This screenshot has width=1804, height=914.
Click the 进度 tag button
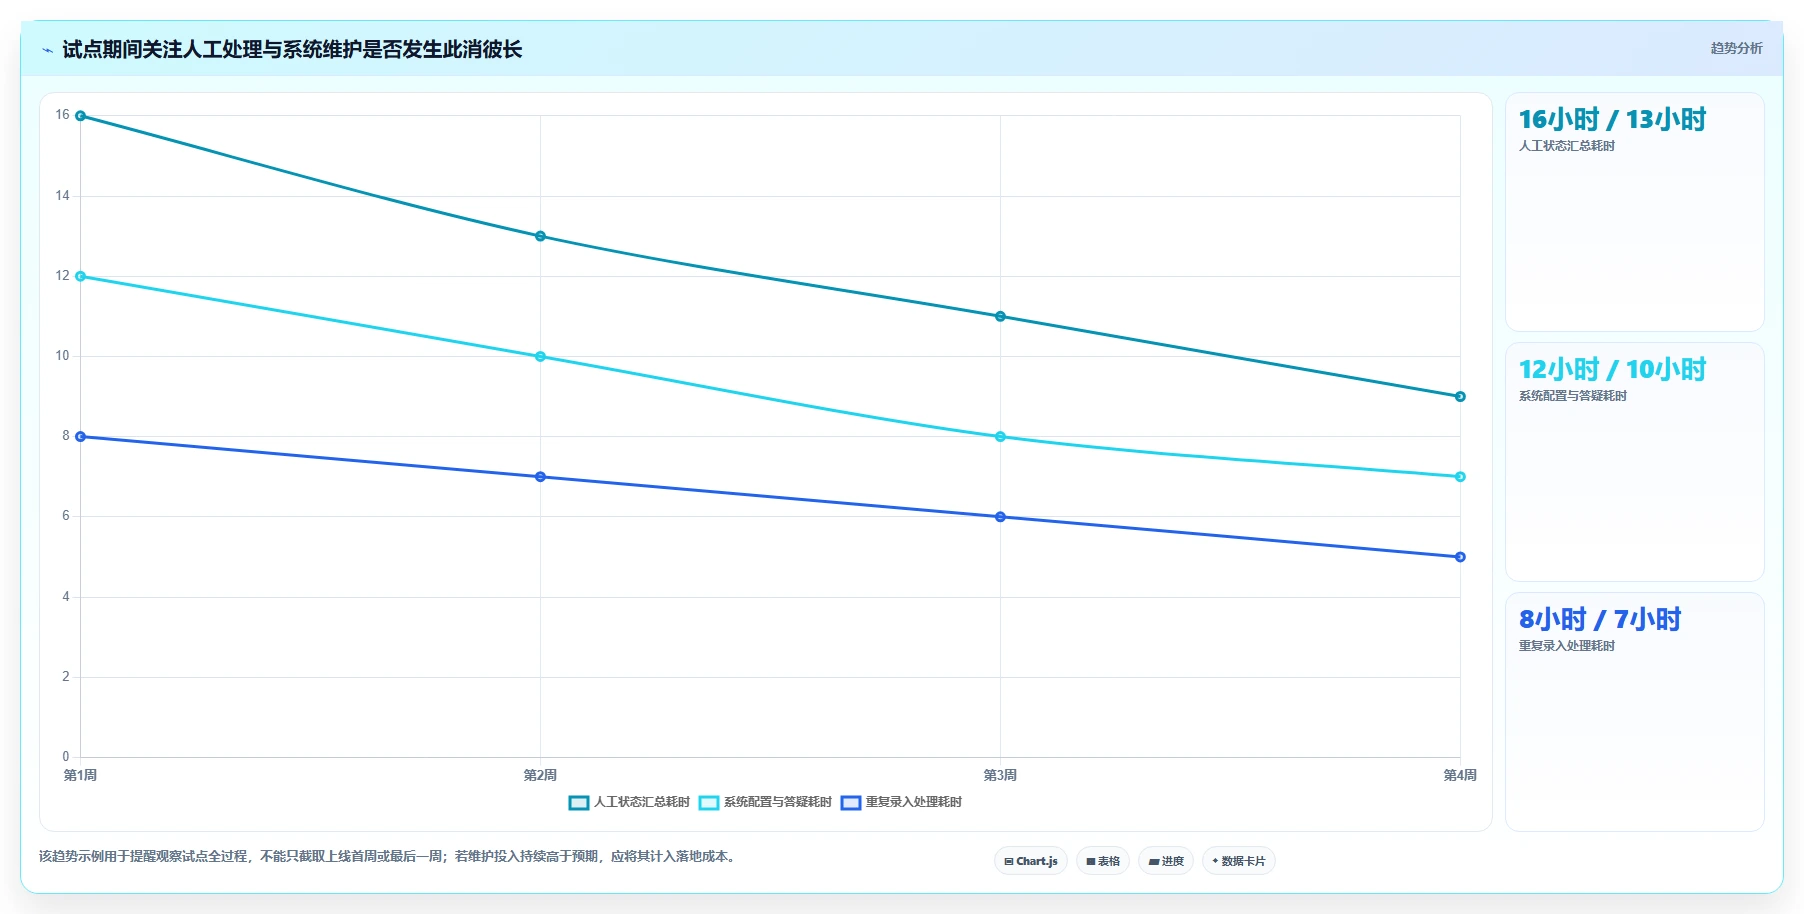(1166, 861)
